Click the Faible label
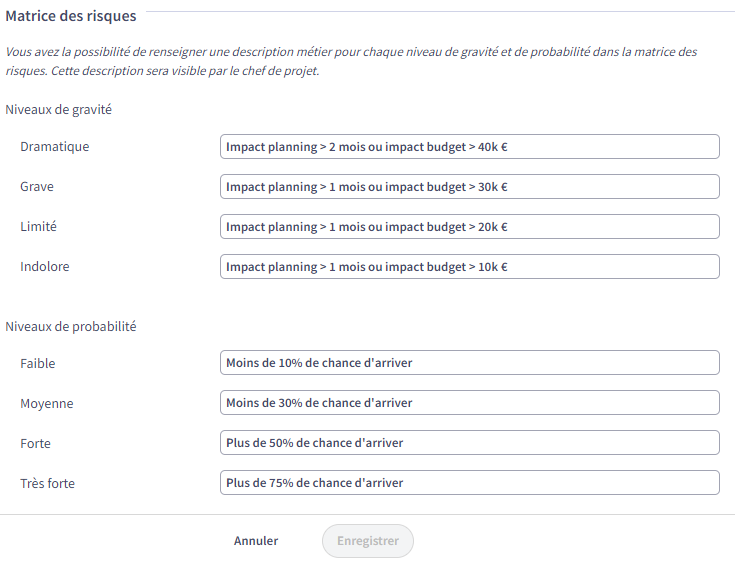 (38, 363)
